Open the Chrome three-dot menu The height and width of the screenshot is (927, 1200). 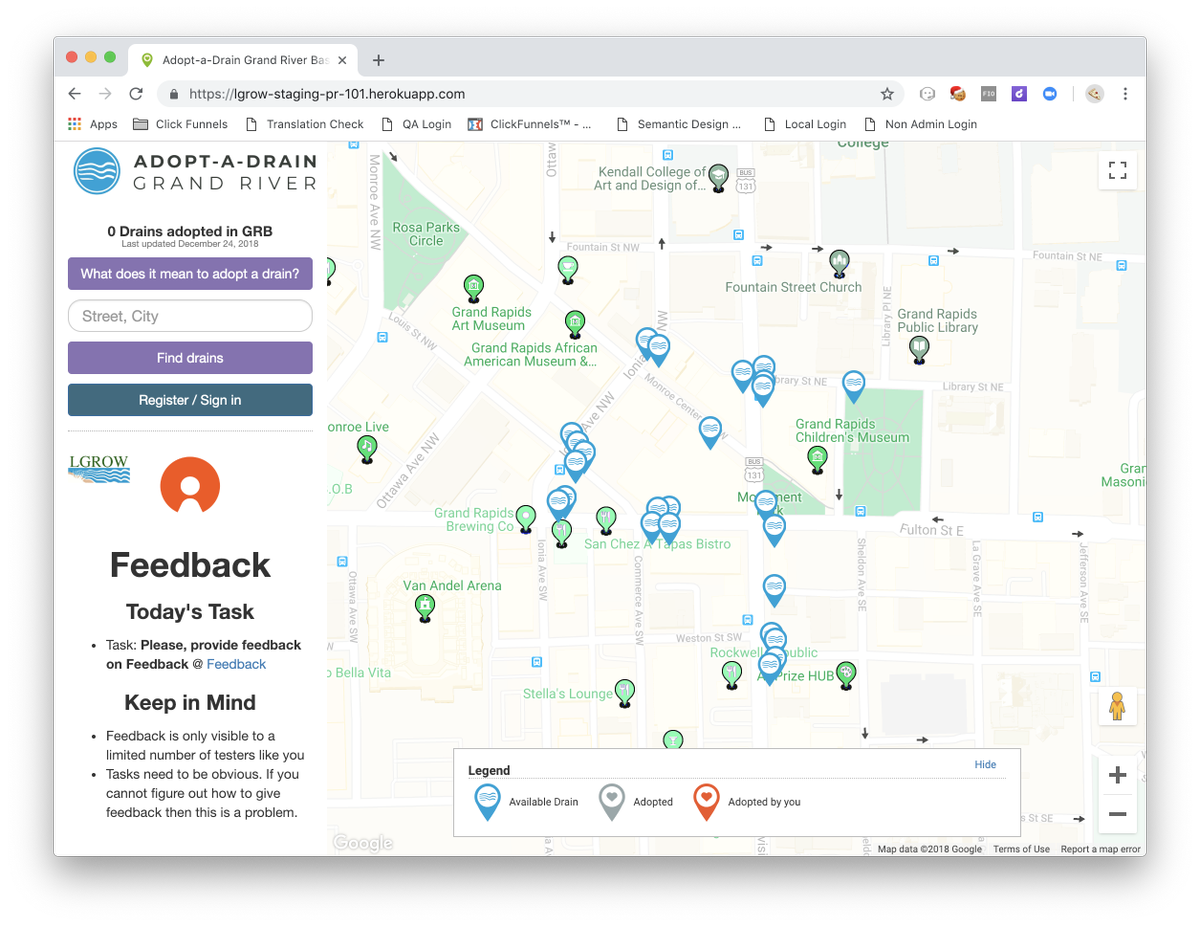click(x=1125, y=94)
